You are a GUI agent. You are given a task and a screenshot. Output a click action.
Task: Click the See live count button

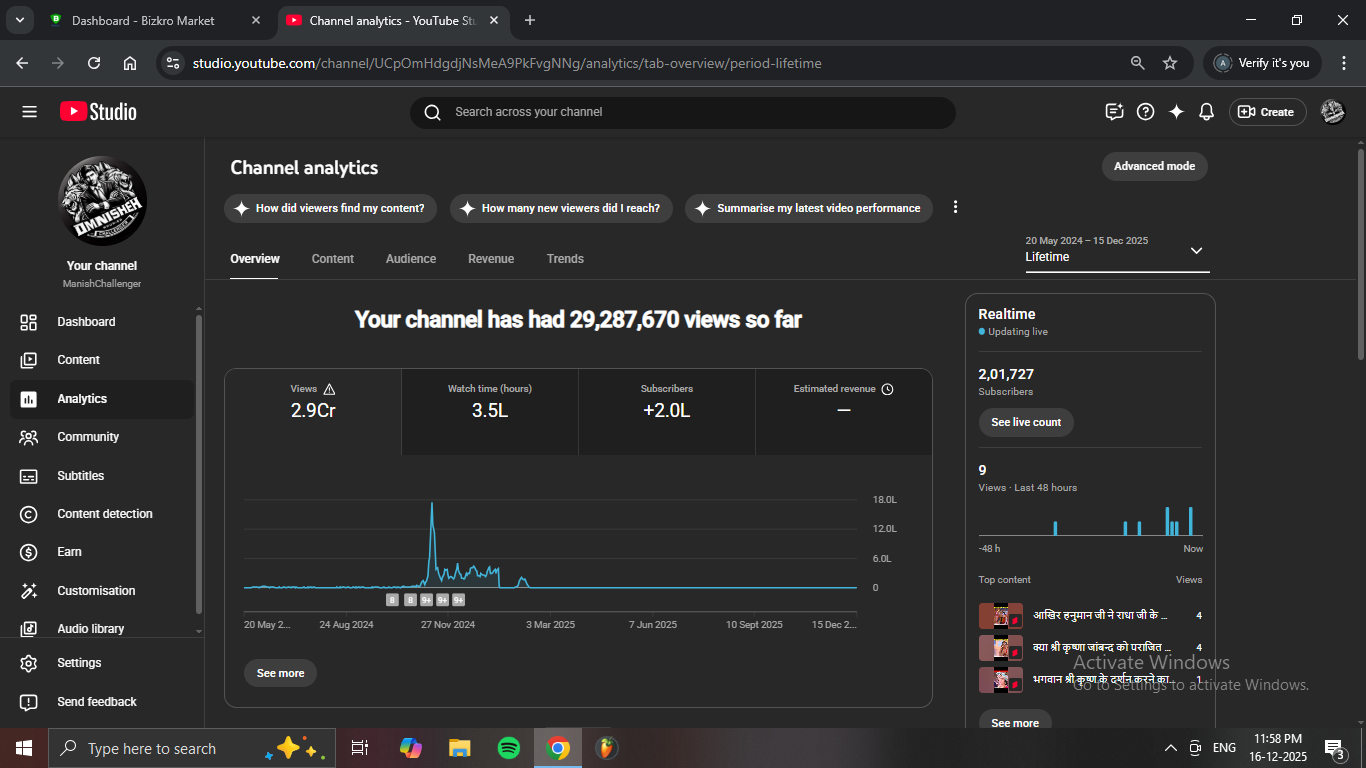[x=1025, y=422]
